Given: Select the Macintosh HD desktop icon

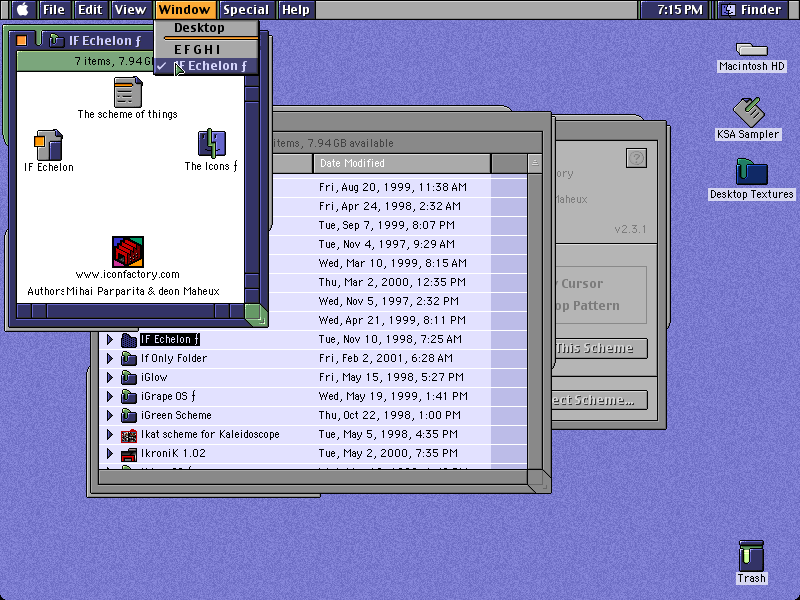Looking at the screenshot, I should [752, 49].
